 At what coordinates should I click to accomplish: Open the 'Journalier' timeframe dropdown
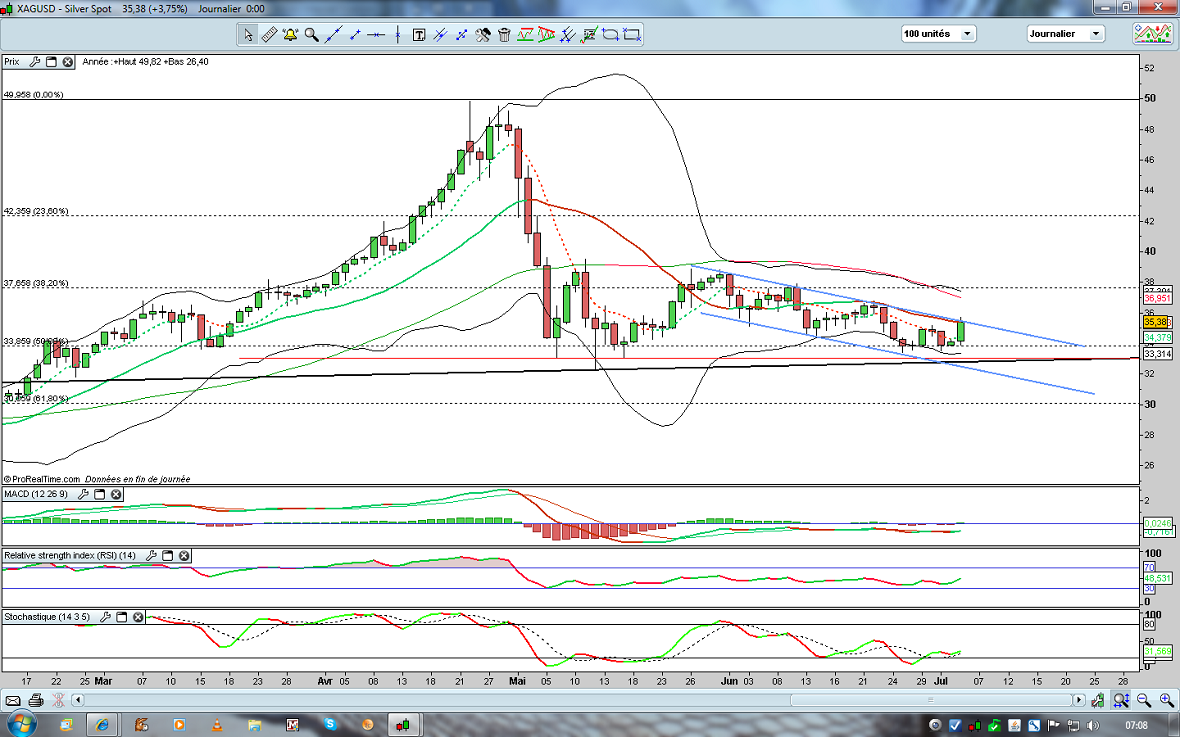(1065, 34)
